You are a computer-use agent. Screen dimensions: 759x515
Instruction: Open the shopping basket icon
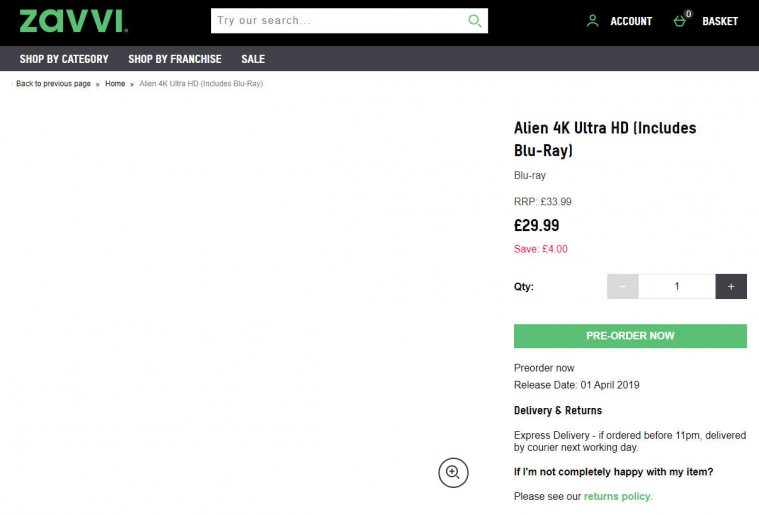(x=681, y=21)
